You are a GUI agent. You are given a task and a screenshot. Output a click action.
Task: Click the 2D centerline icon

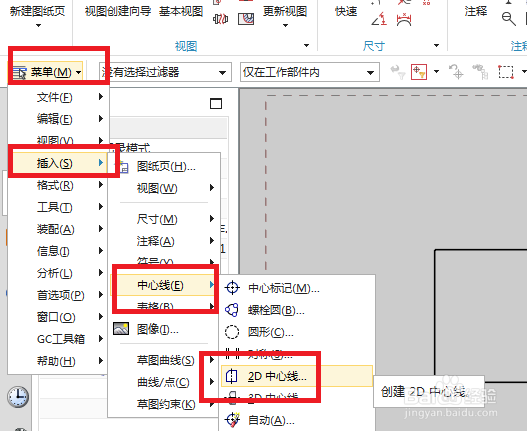232,376
